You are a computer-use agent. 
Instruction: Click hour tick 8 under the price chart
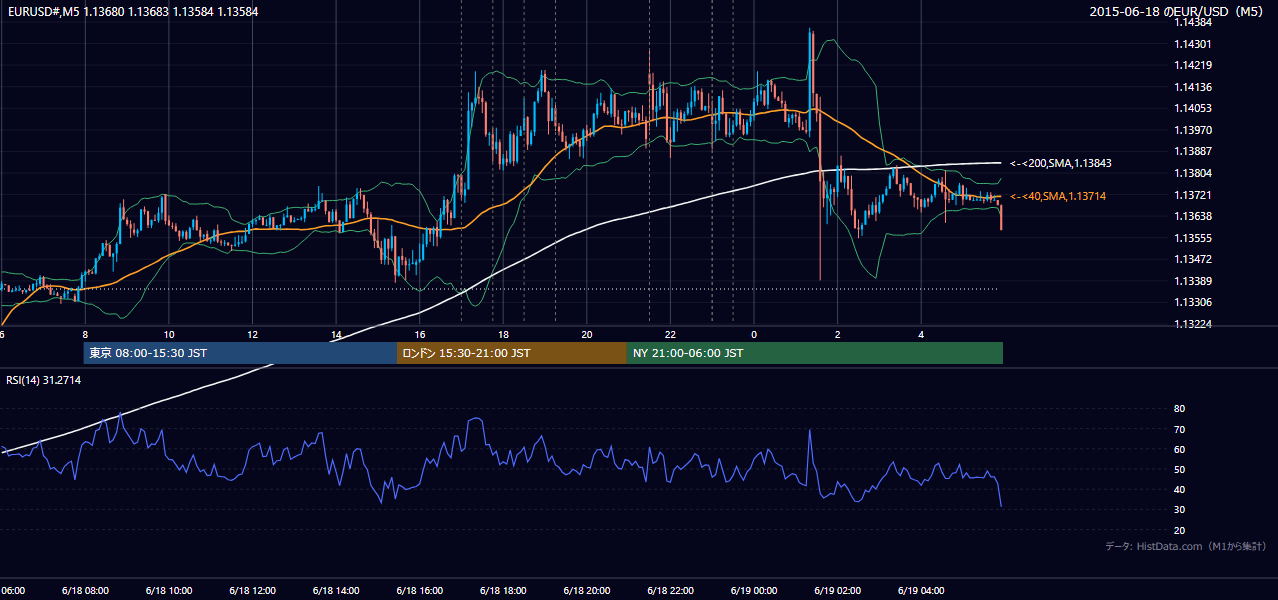85,334
